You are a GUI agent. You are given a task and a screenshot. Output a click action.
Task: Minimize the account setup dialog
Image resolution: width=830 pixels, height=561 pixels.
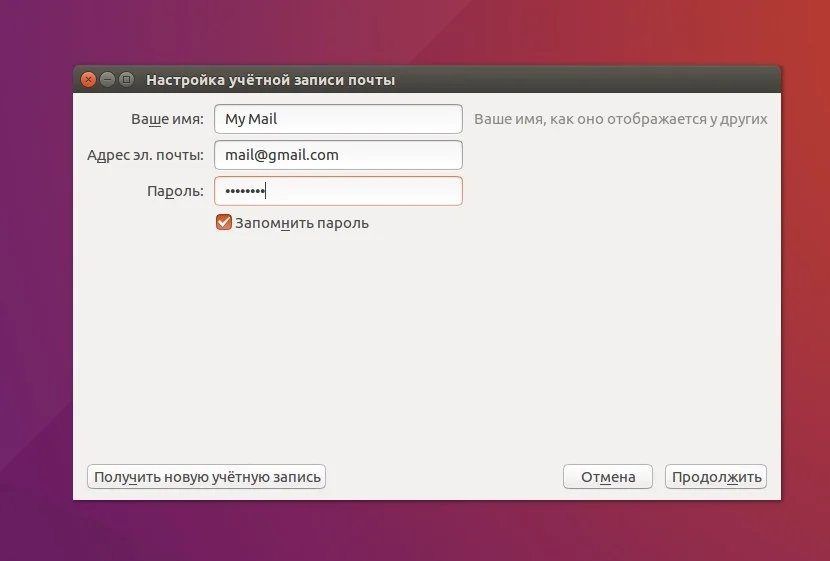tap(107, 80)
